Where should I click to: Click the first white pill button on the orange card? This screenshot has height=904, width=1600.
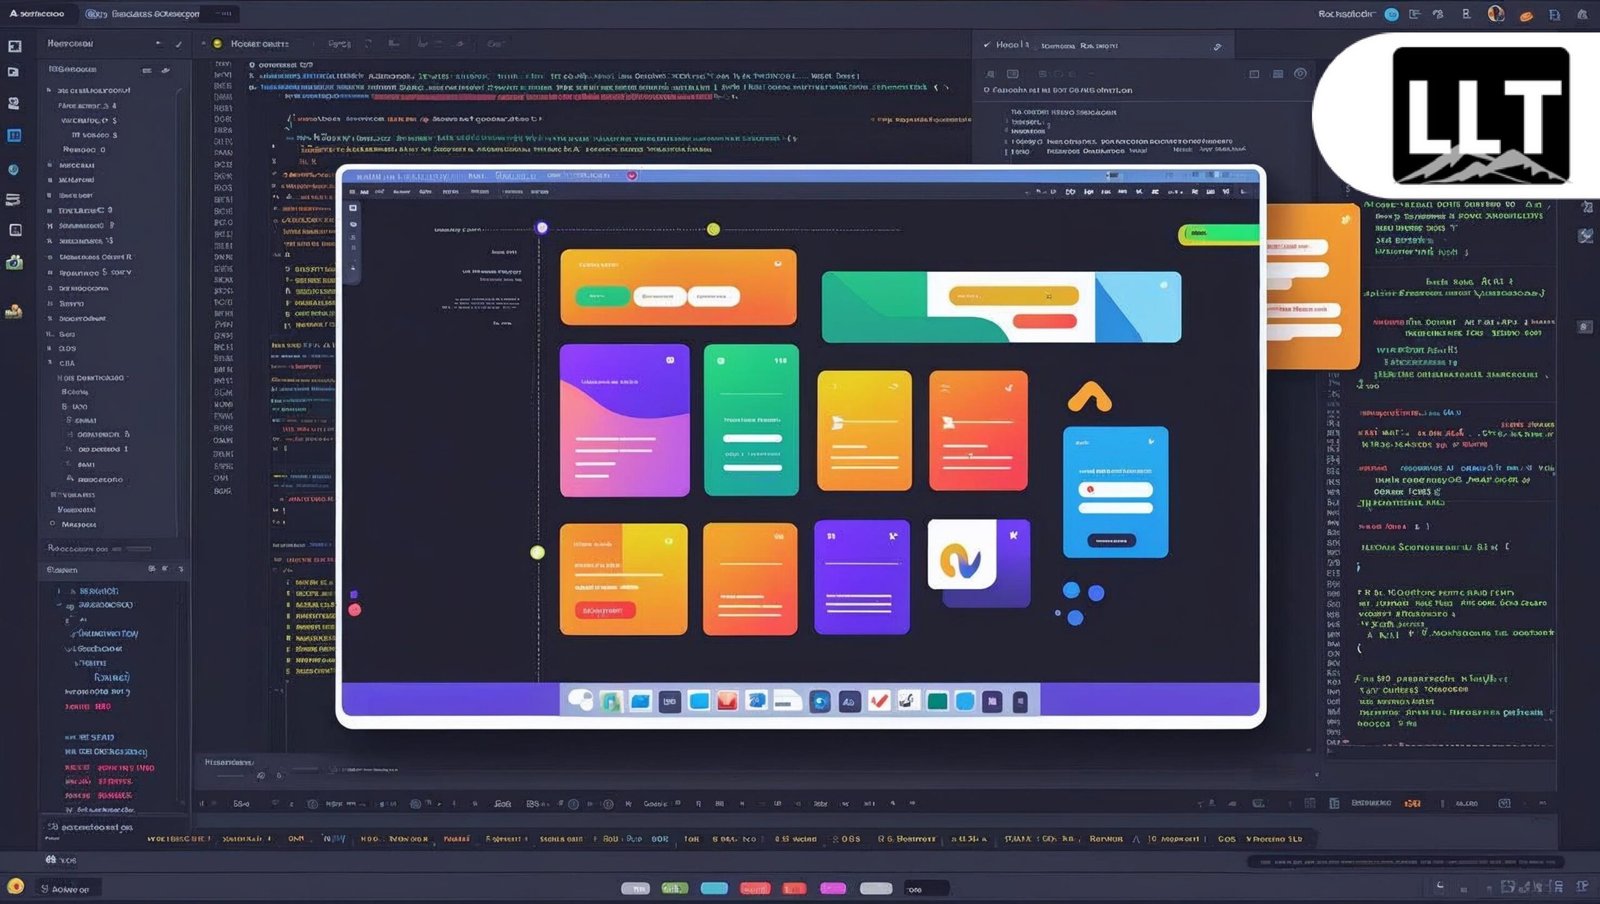pyautogui.click(x=659, y=296)
